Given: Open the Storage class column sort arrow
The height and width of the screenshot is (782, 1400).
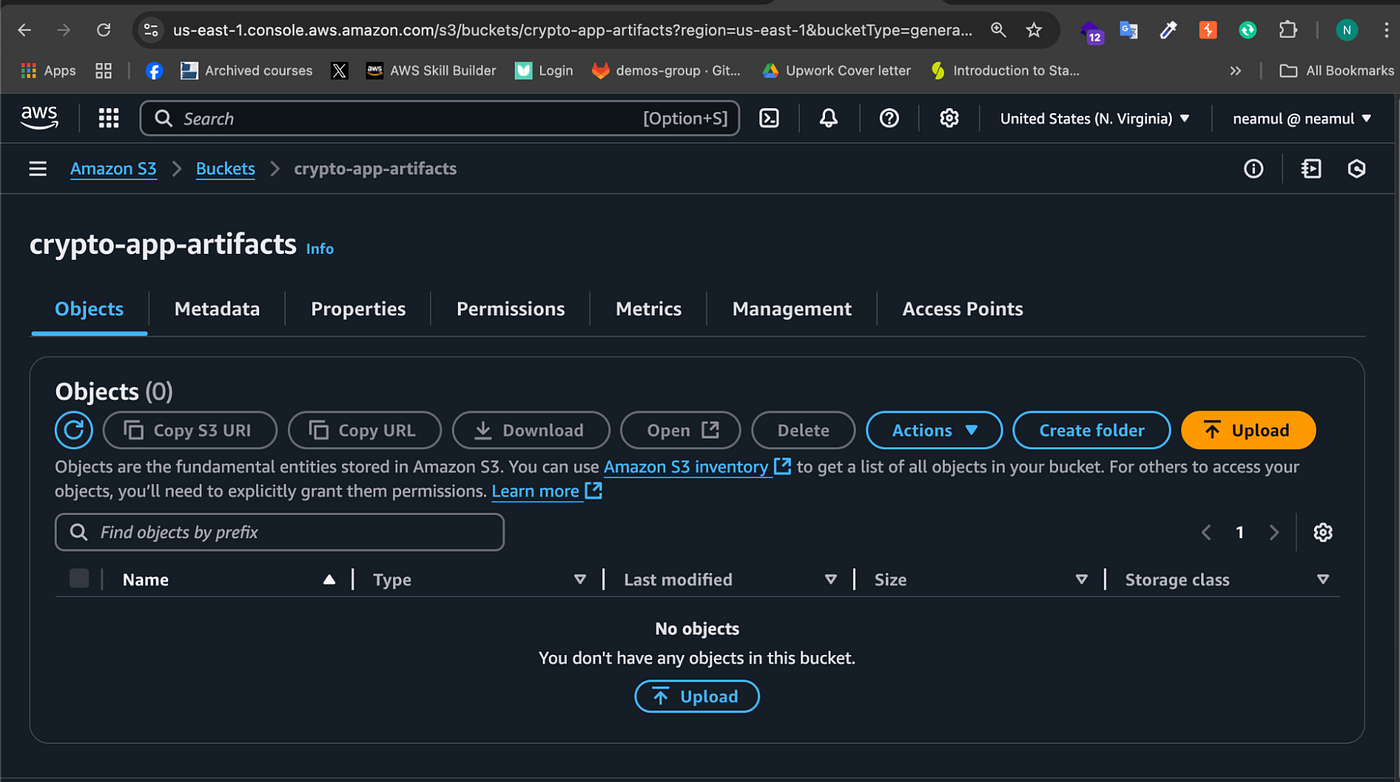Looking at the screenshot, I should [x=1323, y=579].
